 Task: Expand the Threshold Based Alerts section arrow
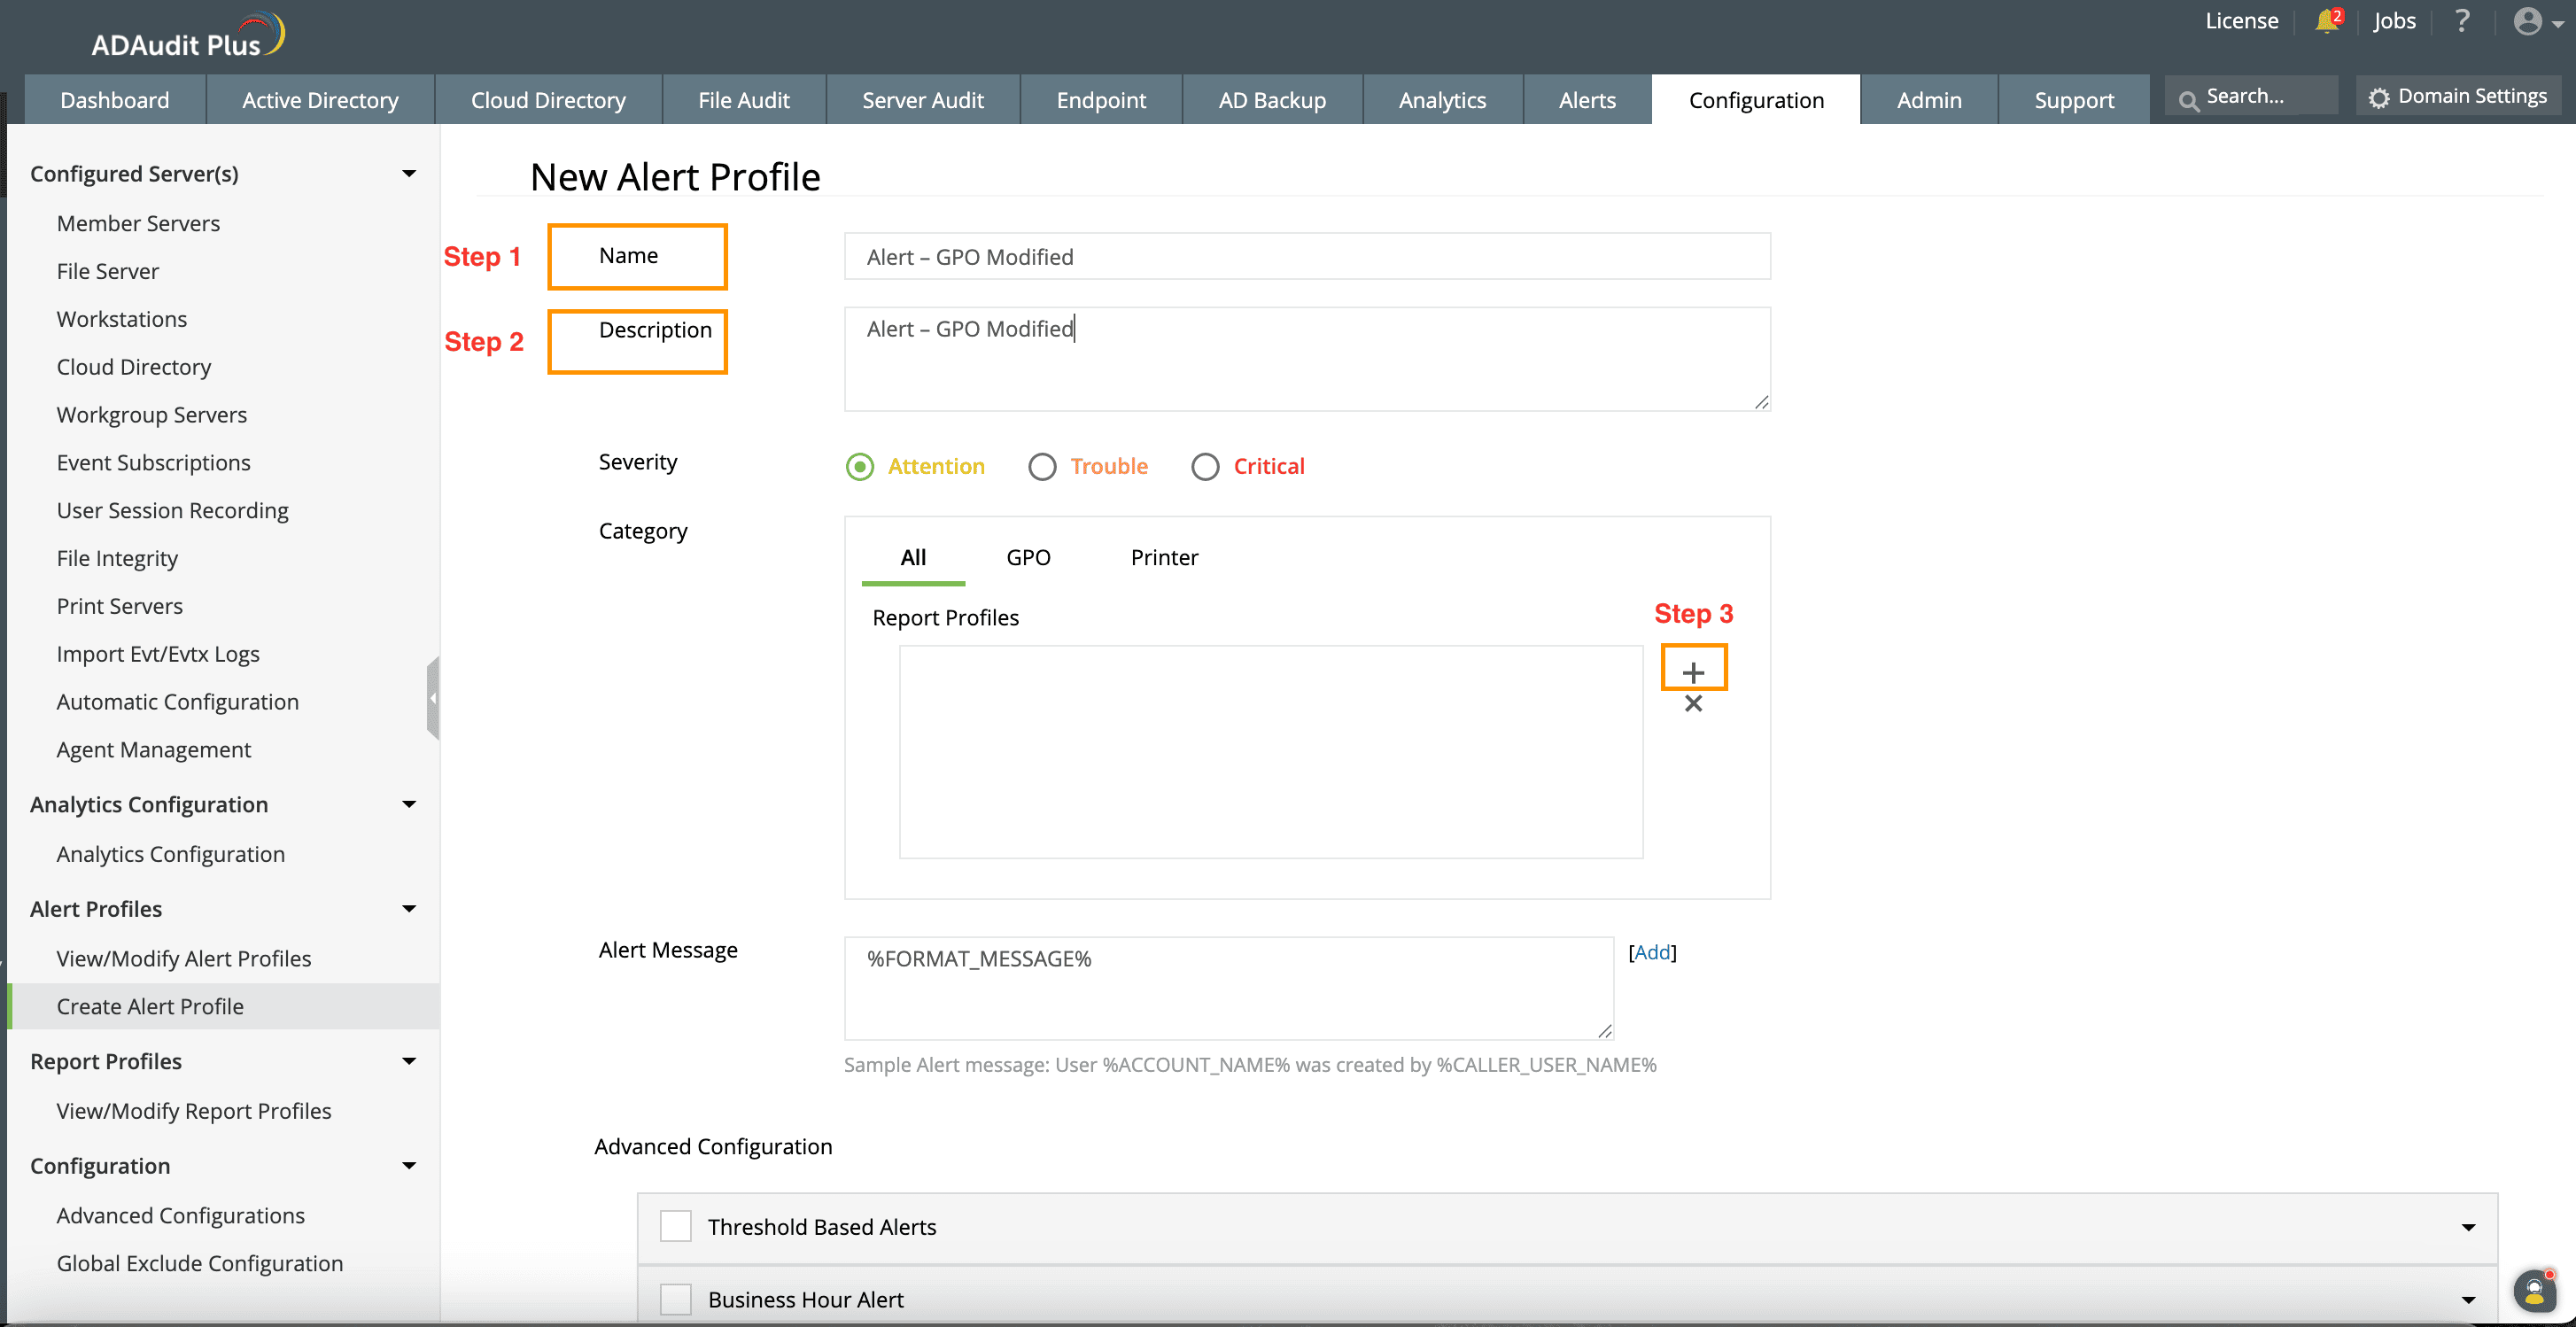[x=2467, y=1227]
